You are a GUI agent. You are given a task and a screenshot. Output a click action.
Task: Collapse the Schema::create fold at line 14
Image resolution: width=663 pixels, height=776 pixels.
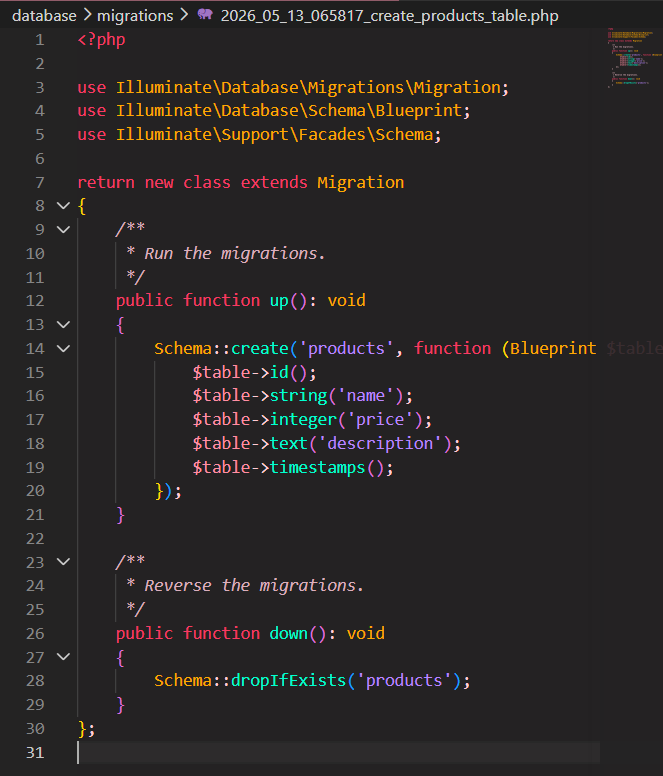point(63,348)
